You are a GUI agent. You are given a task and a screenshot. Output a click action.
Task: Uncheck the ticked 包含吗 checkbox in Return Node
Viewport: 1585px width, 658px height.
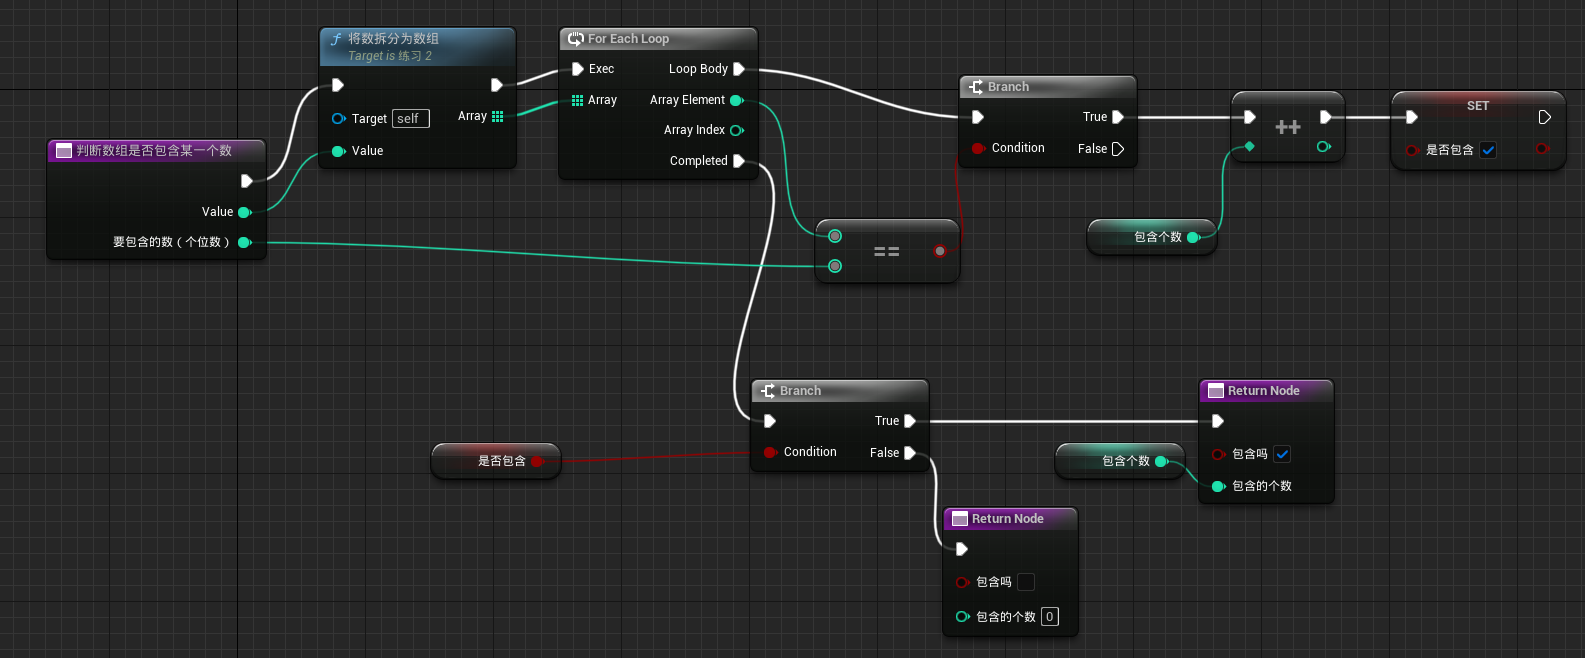point(1282,454)
